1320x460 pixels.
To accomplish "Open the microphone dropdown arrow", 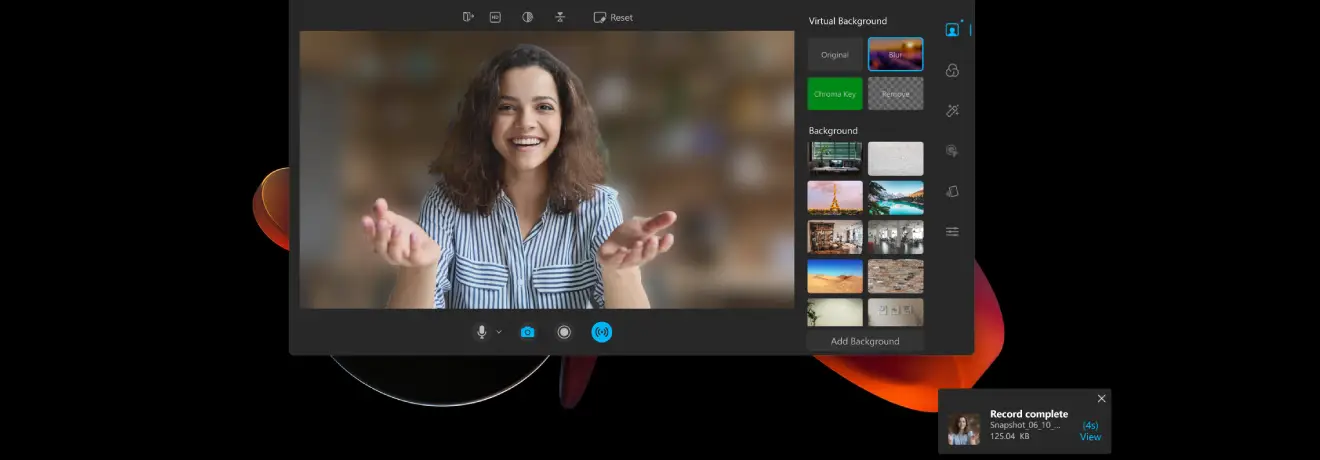I will click(x=499, y=332).
